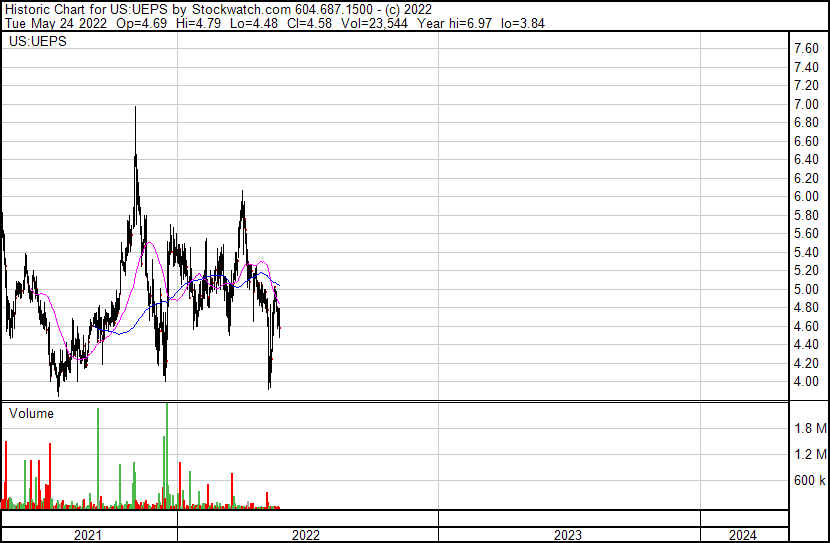Click the lo=3.84 year low value
Screen dimensions: 830x543
pyautogui.click(x=523, y=23)
